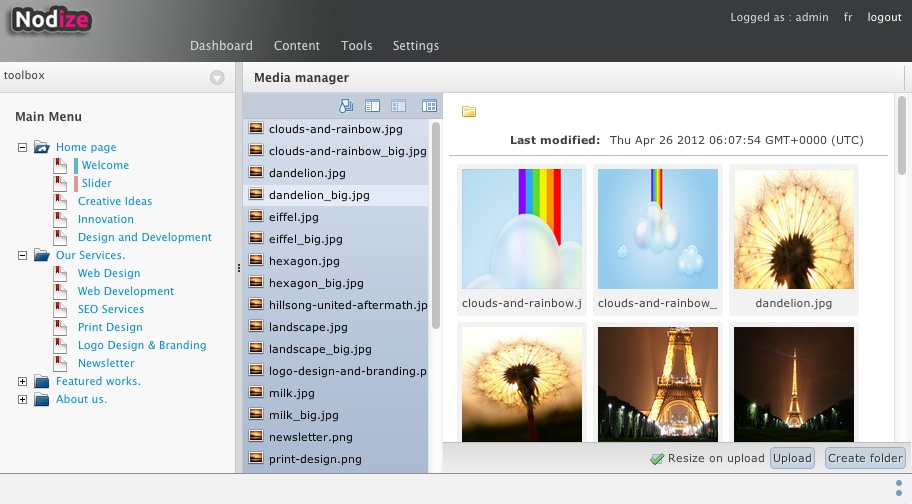Log out via the logout link
The image size is (912, 504).
coord(884,17)
